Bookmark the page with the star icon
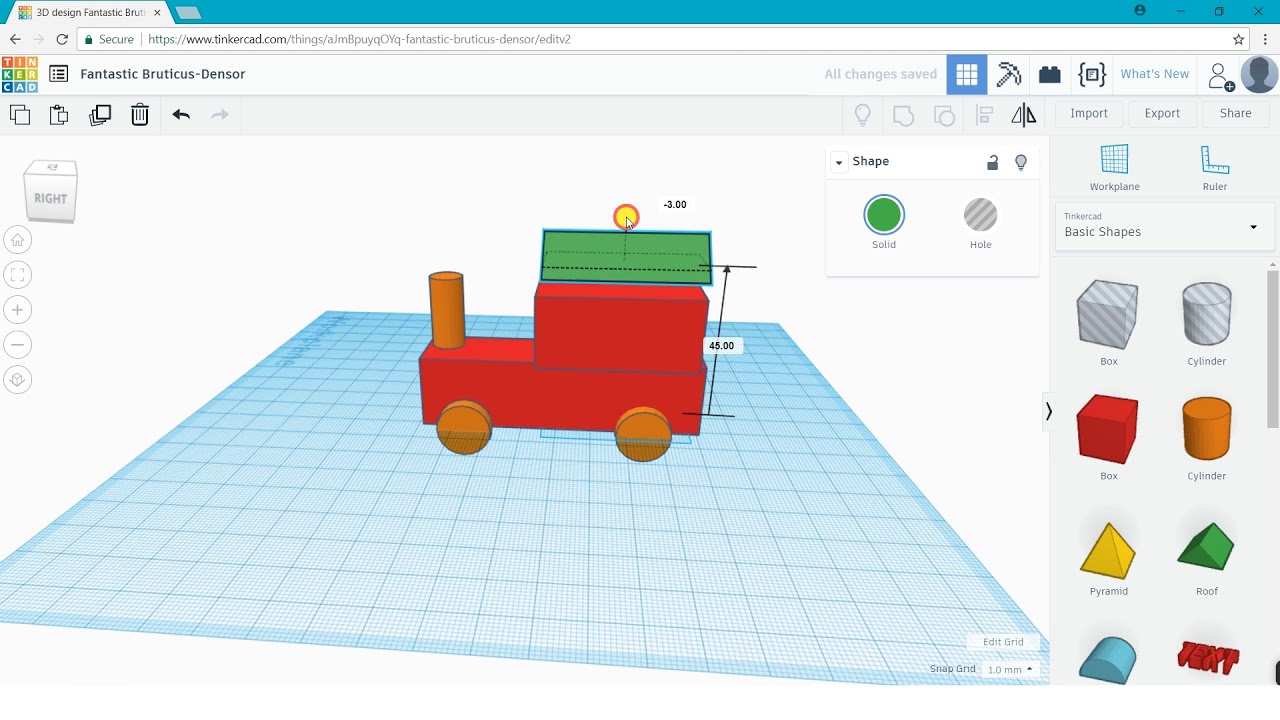1280x720 pixels. [1239, 40]
